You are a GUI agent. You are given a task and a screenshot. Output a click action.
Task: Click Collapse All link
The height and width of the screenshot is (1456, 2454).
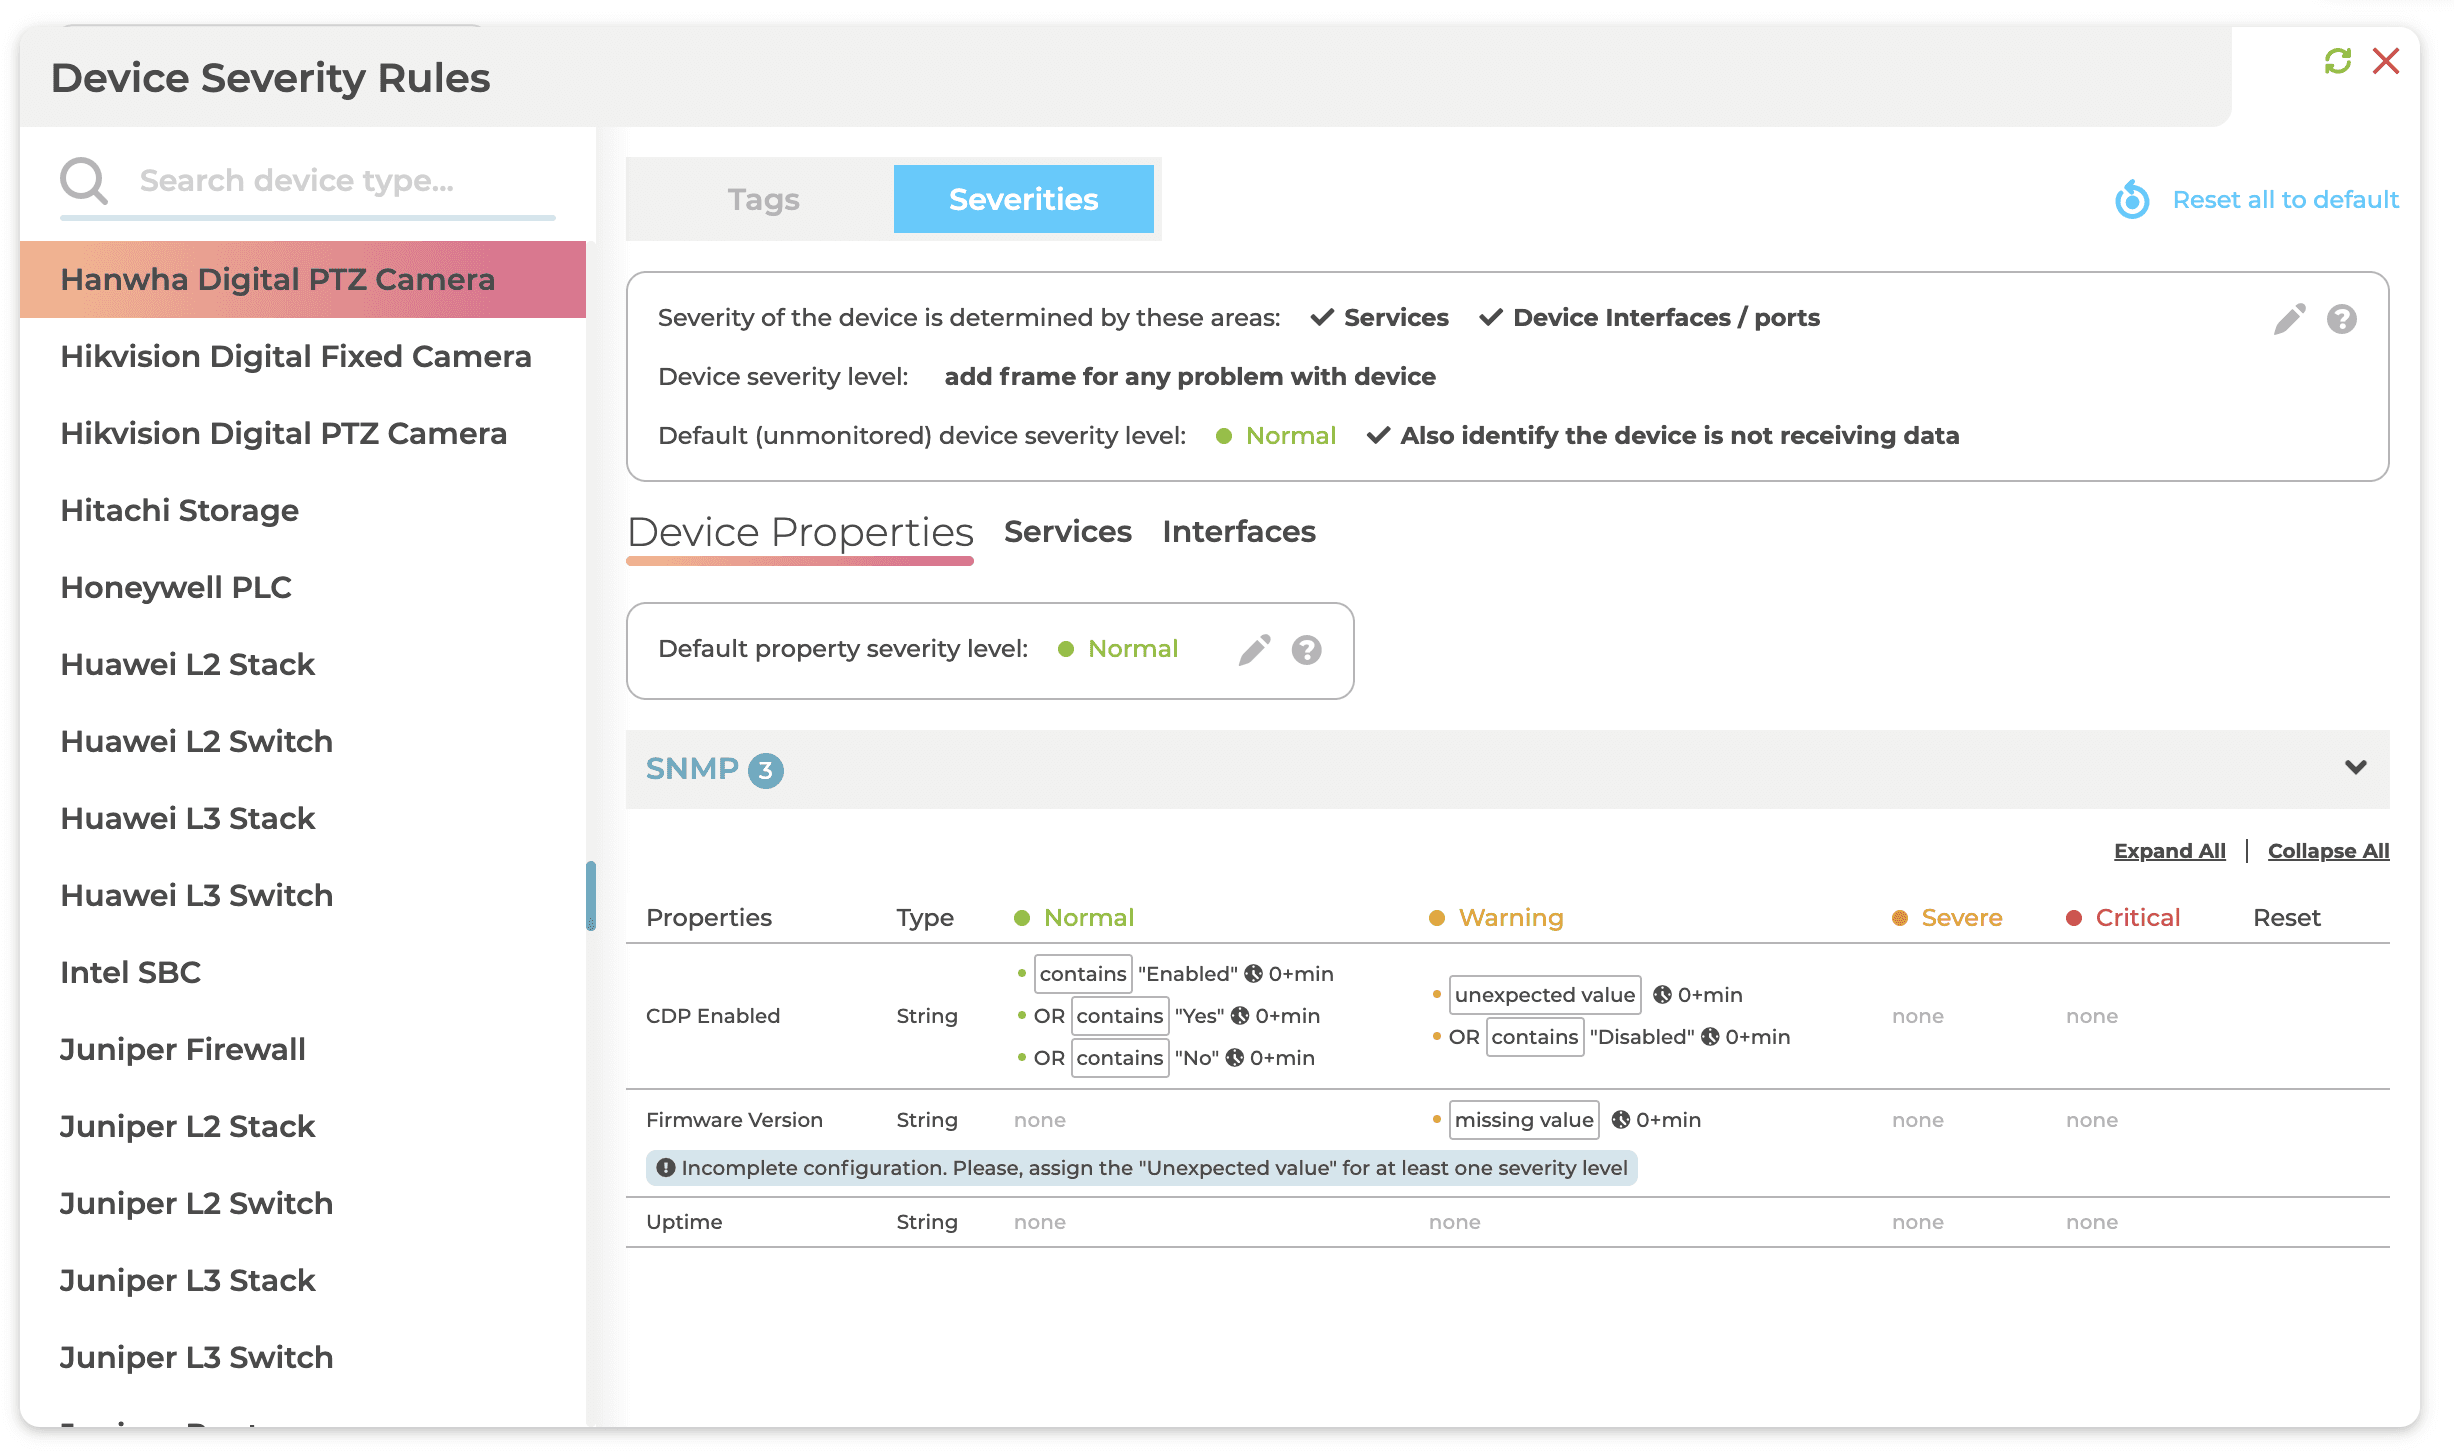click(2328, 851)
